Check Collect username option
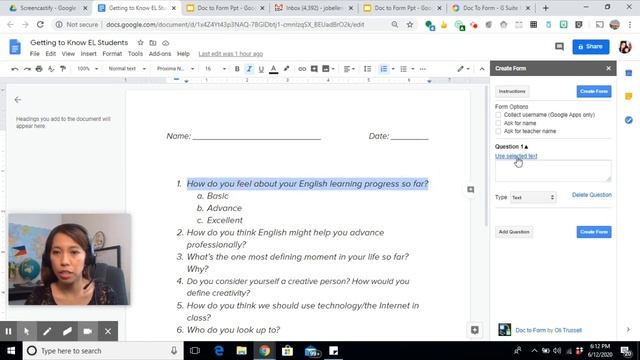The image size is (640, 360). (498, 115)
